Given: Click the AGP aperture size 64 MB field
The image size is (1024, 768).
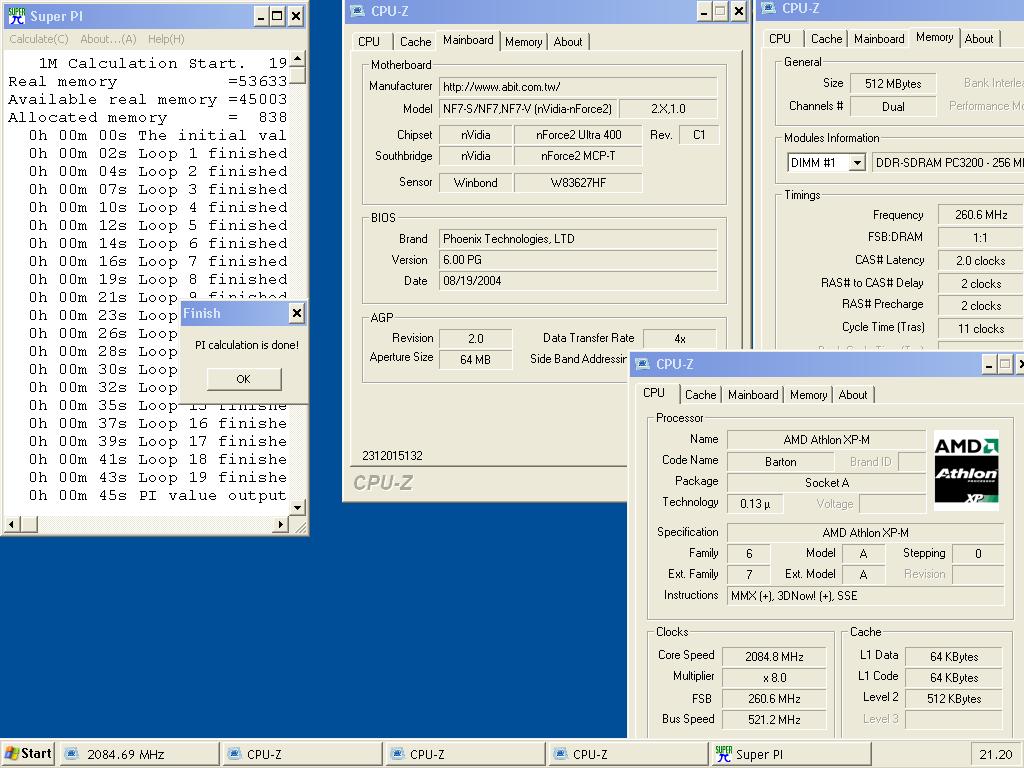Looking at the screenshot, I should 475,359.
